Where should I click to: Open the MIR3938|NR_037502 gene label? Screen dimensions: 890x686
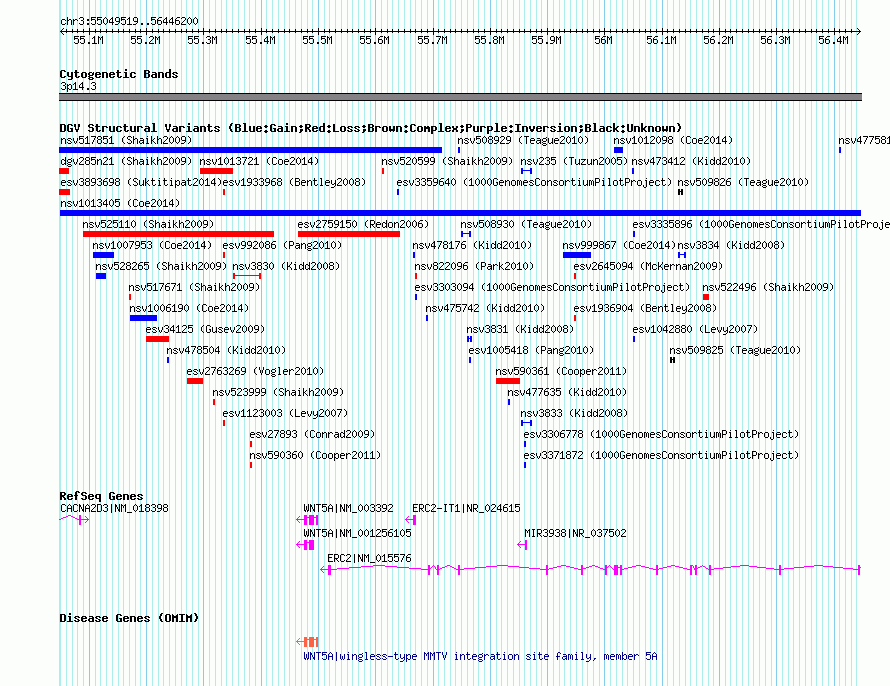coord(575,533)
